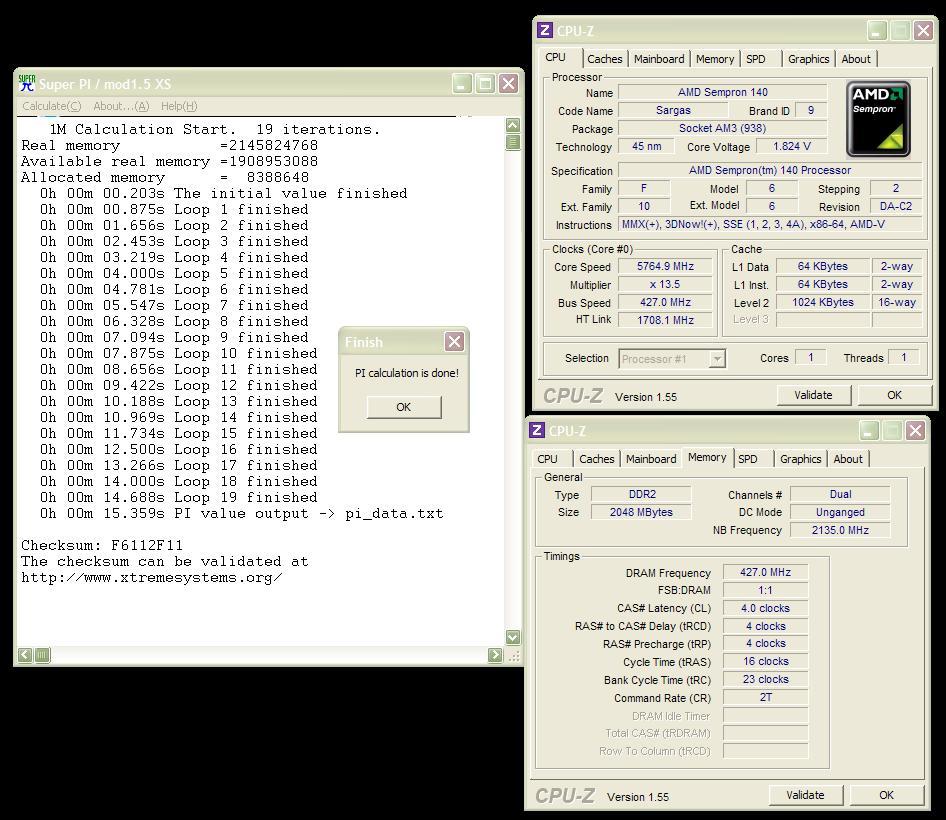The width and height of the screenshot is (946, 820).
Task: Close the Finish dialog with X icon
Action: coord(454,342)
